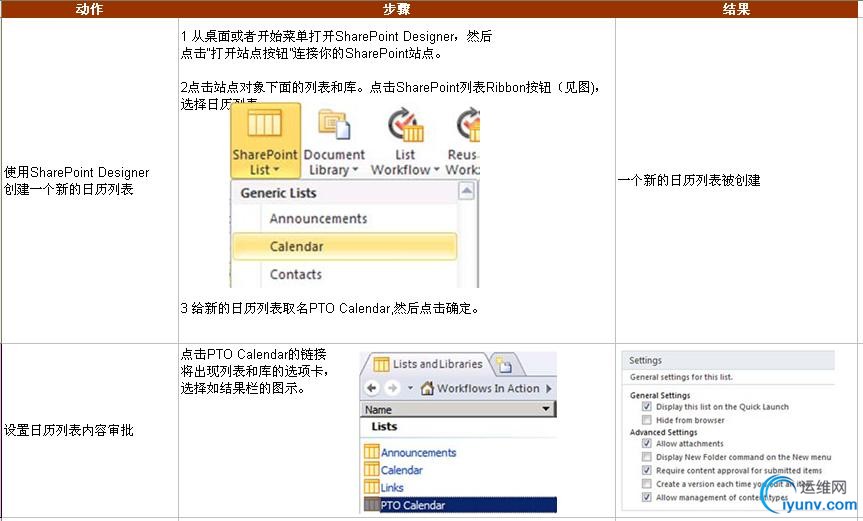Viewport: 863px width, 521px height.
Task: Open the Name column header dropdown
Action: coord(545,409)
